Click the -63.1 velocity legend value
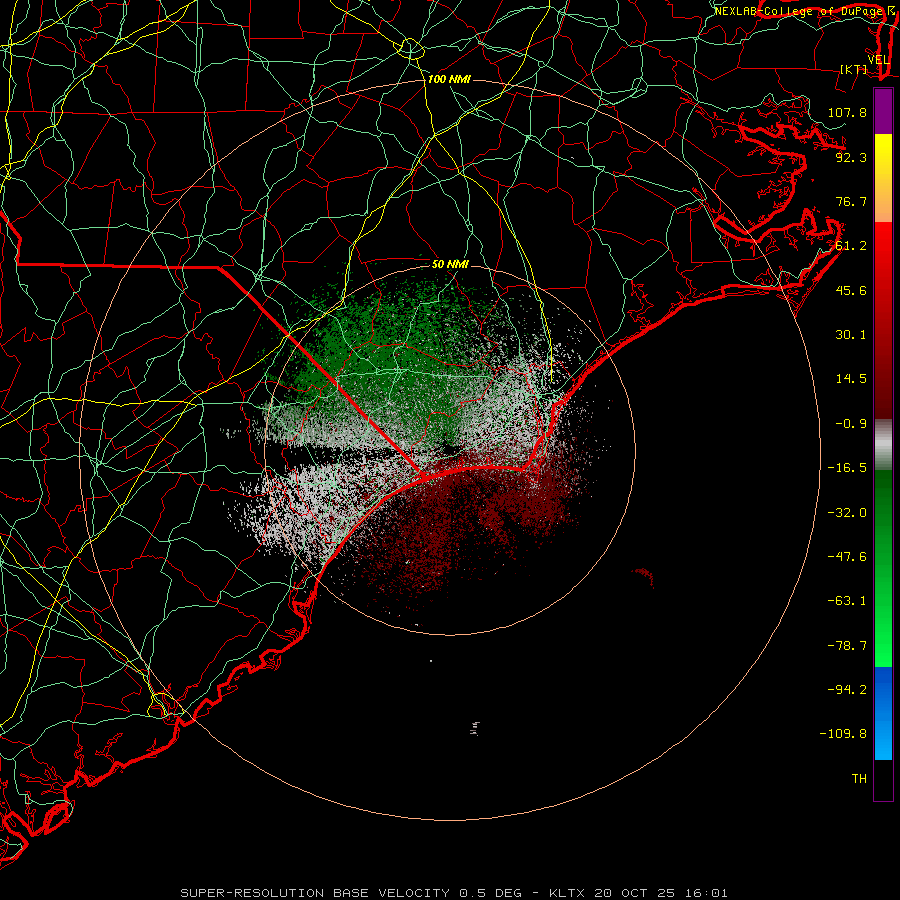This screenshot has height=900, width=900. [x=847, y=601]
